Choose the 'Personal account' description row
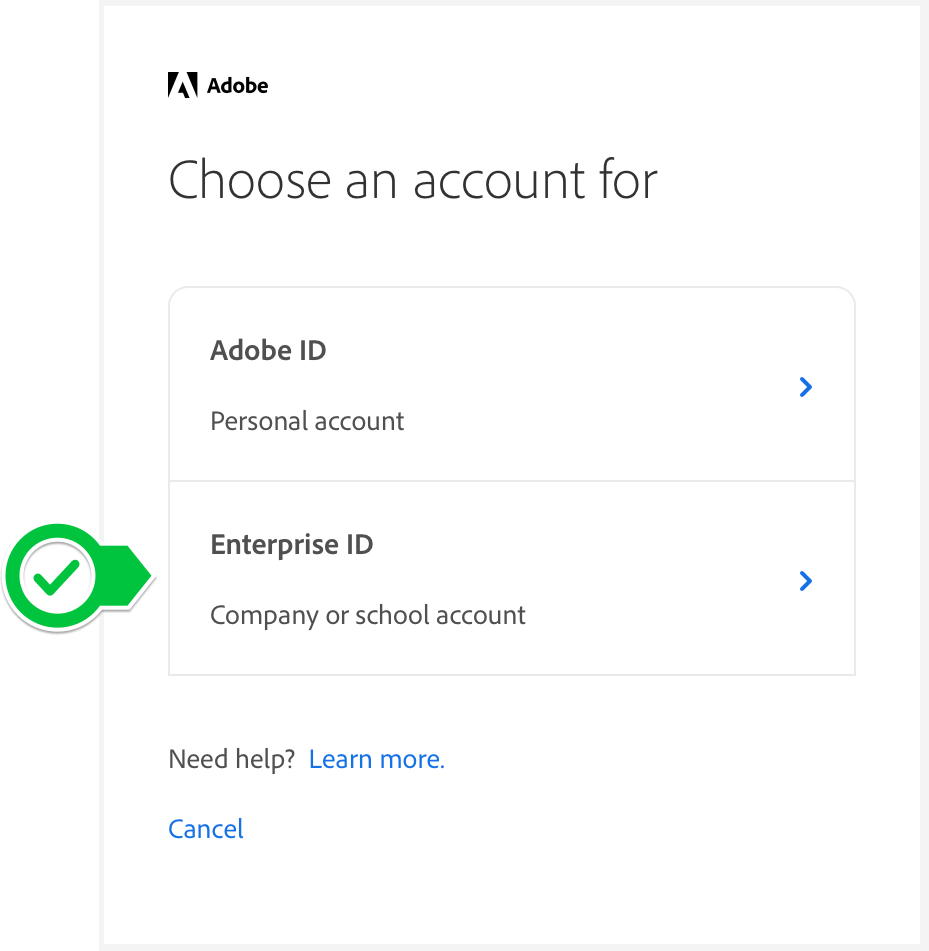This screenshot has width=929, height=951. (307, 421)
